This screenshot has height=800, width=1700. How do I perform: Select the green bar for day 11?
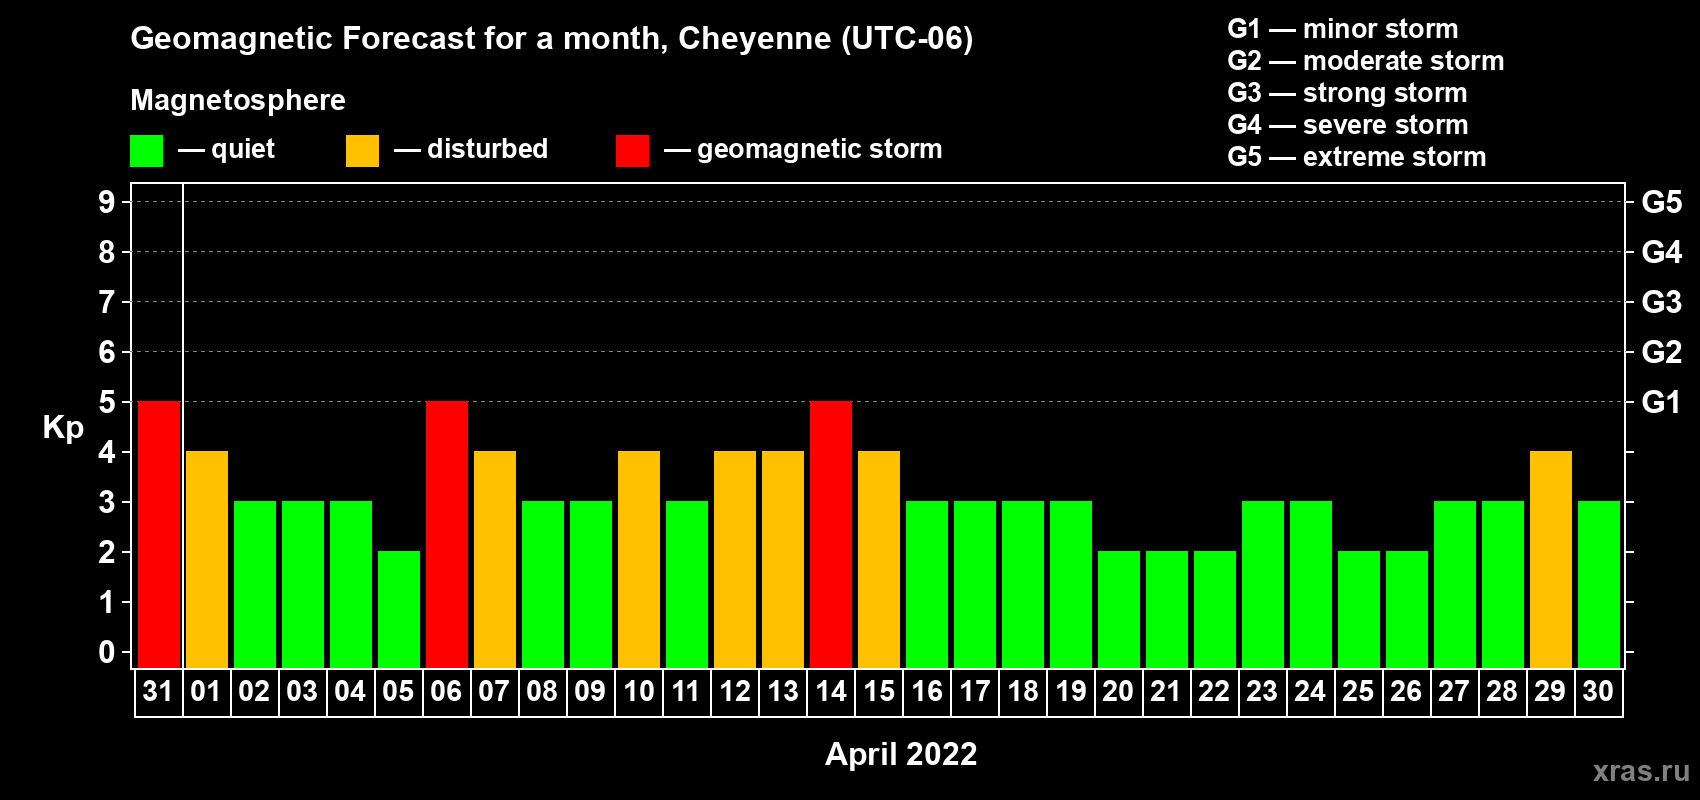click(x=687, y=584)
